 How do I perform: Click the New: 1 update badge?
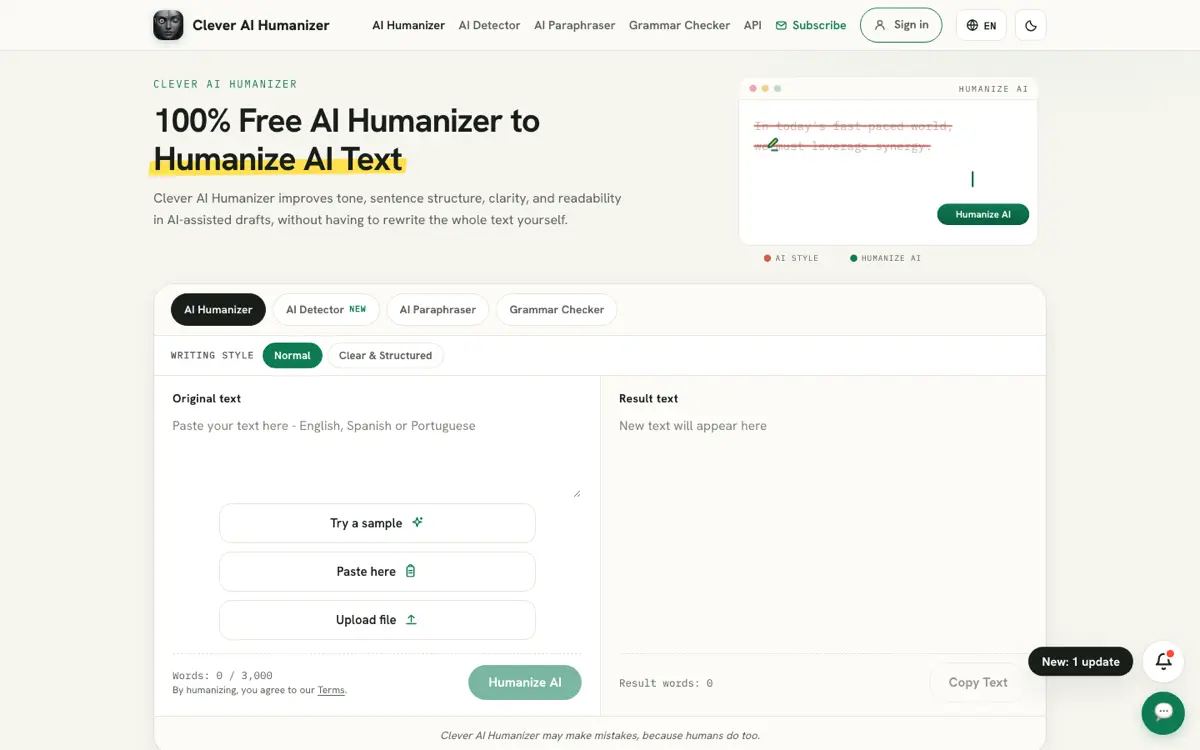(1080, 661)
